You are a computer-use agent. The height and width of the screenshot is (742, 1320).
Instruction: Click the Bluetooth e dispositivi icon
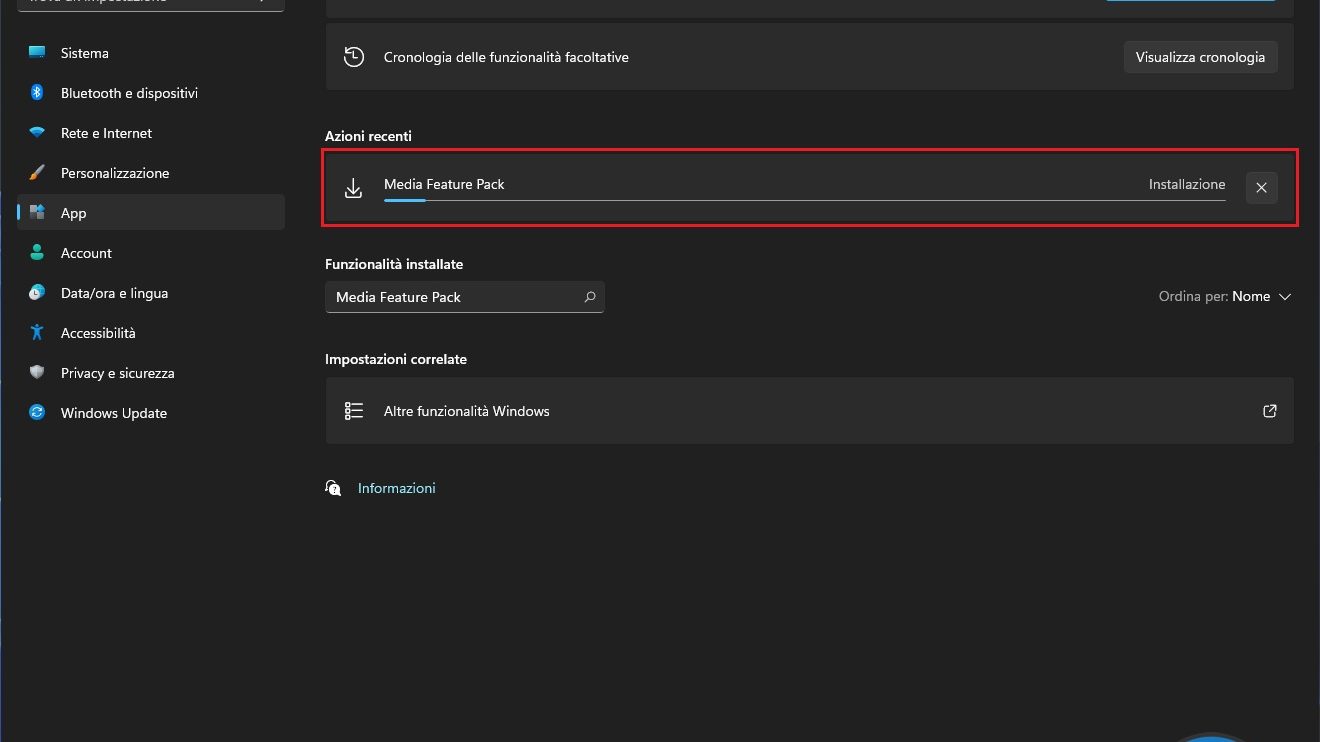click(x=37, y=93)
